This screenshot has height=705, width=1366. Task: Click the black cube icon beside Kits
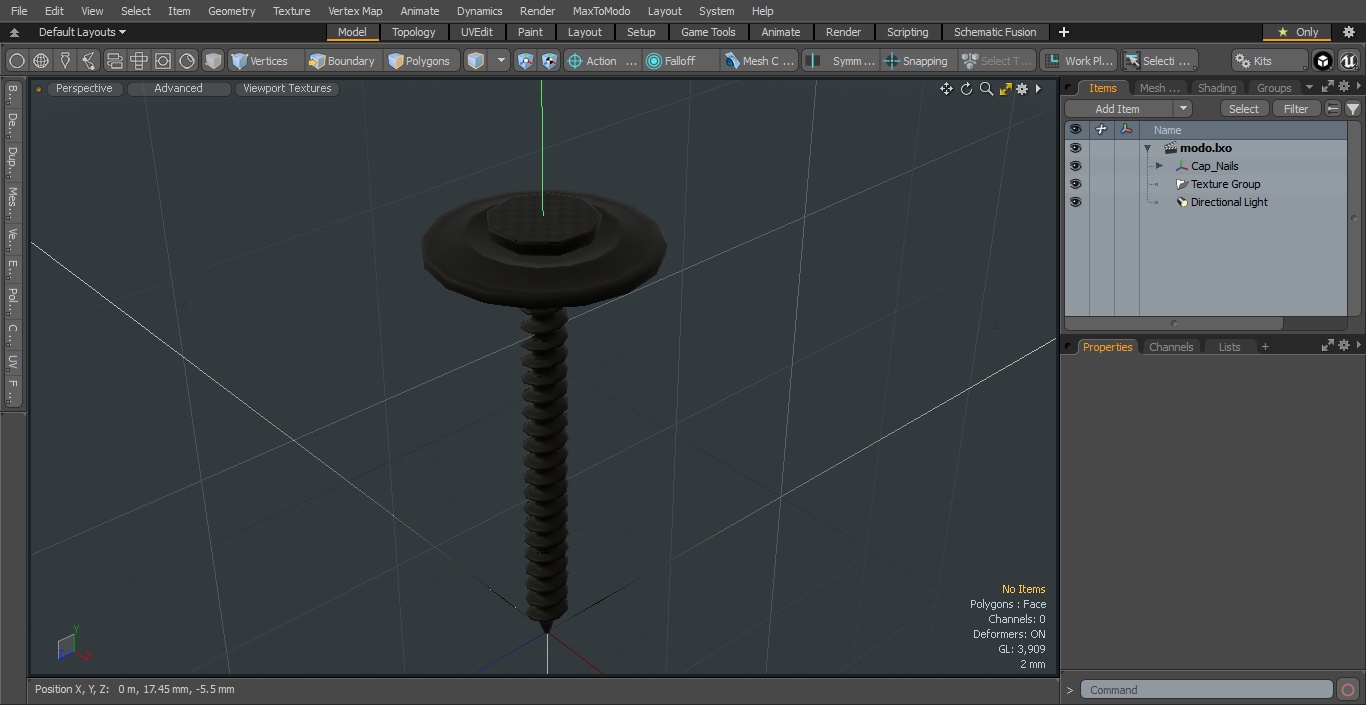click(1323, 61)
